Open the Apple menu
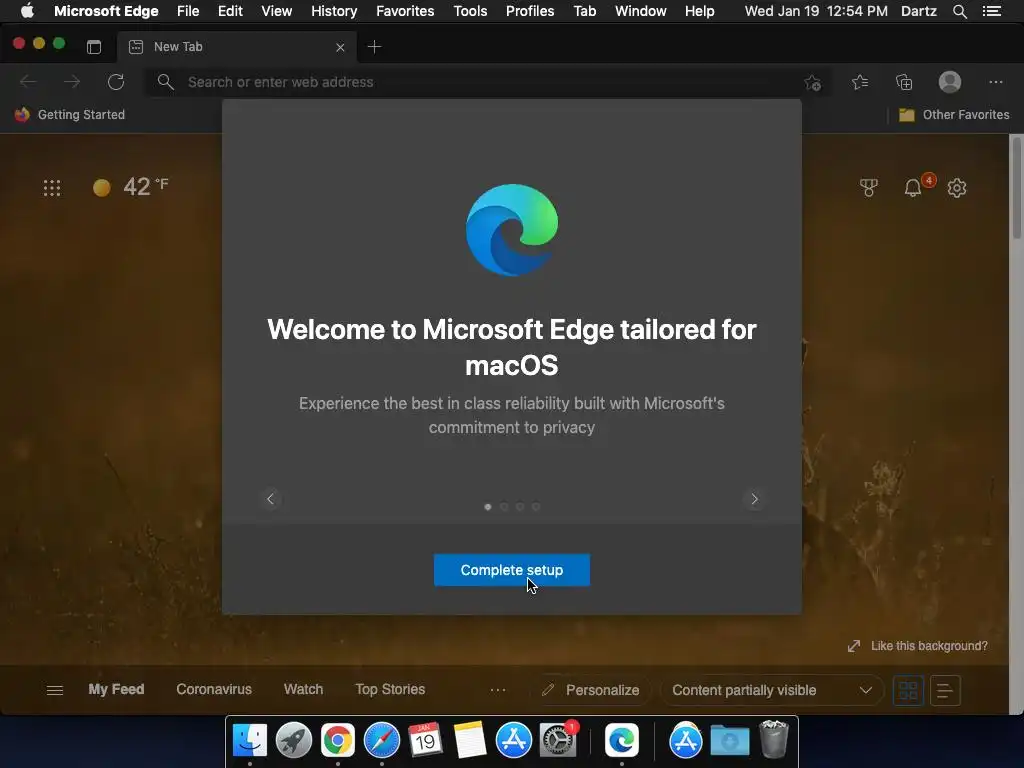Viewport: 1024px width, 768px height. click(27, 11)
